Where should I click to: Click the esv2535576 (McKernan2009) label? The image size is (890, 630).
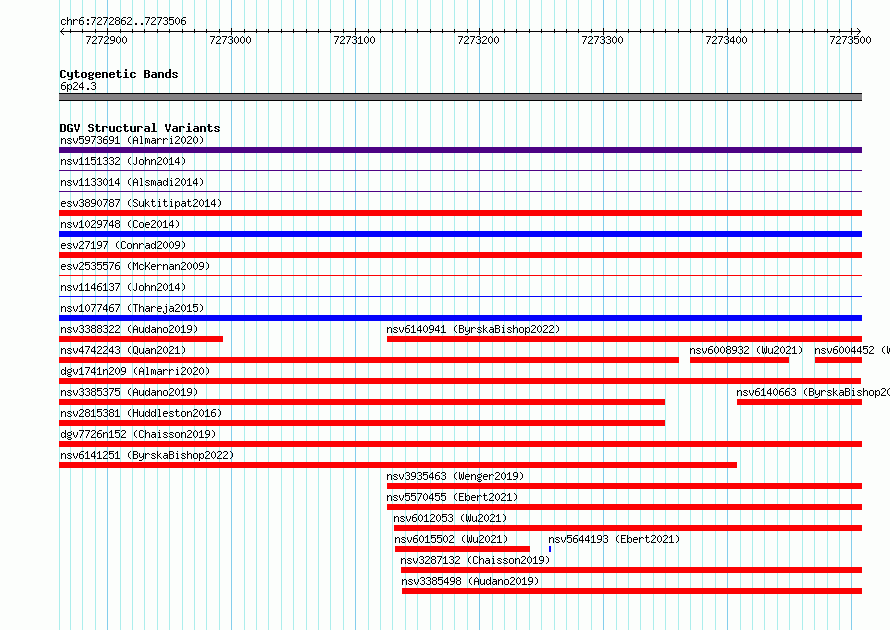pos(135,266)
